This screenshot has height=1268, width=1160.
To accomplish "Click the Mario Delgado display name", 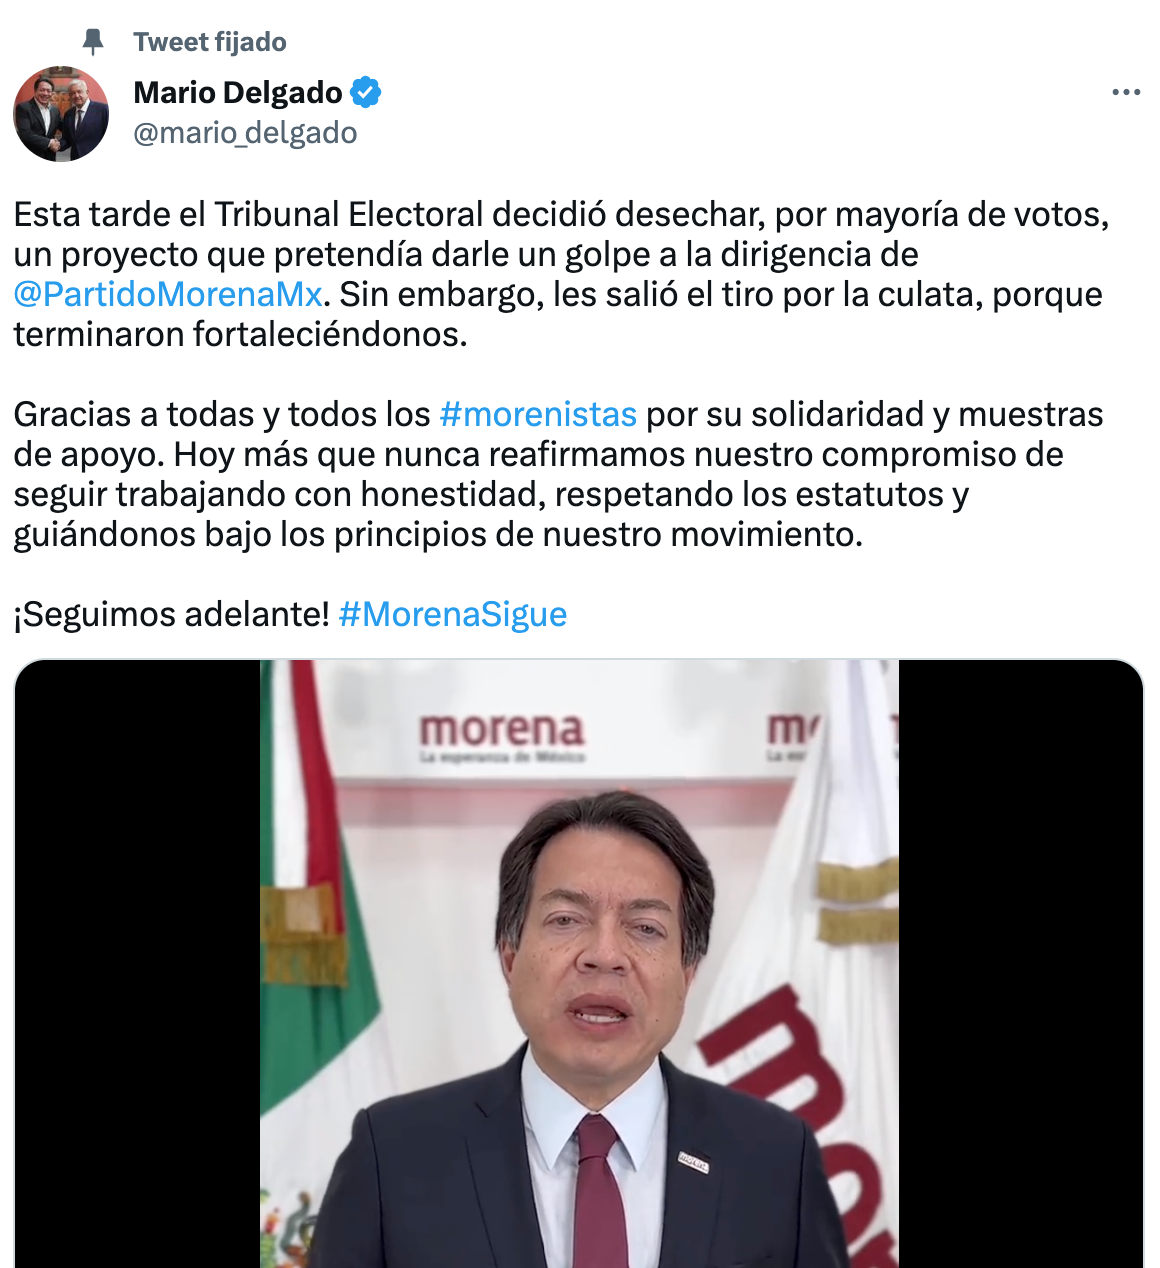I will point(238,92).
